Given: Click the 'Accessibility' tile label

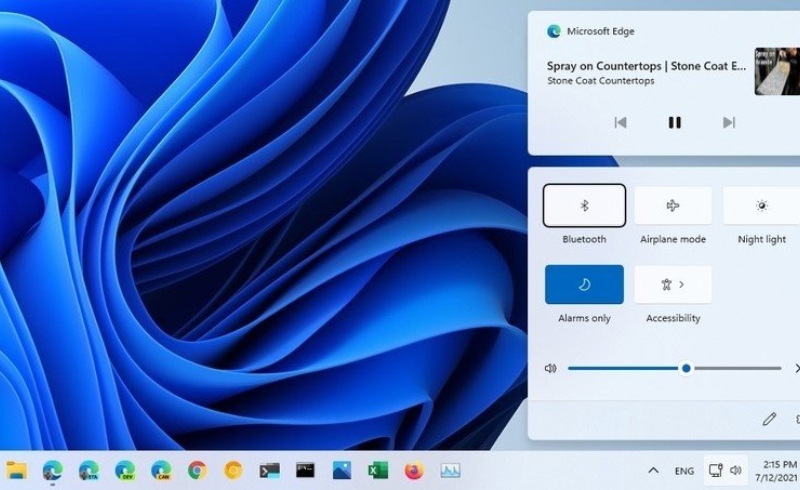Looking at the screenshot, I should click(x=673, y=318).
